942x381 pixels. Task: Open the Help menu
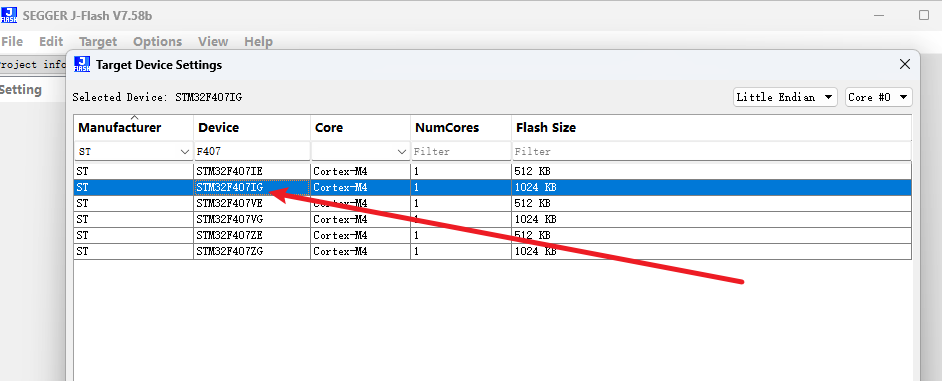point(258,41)
